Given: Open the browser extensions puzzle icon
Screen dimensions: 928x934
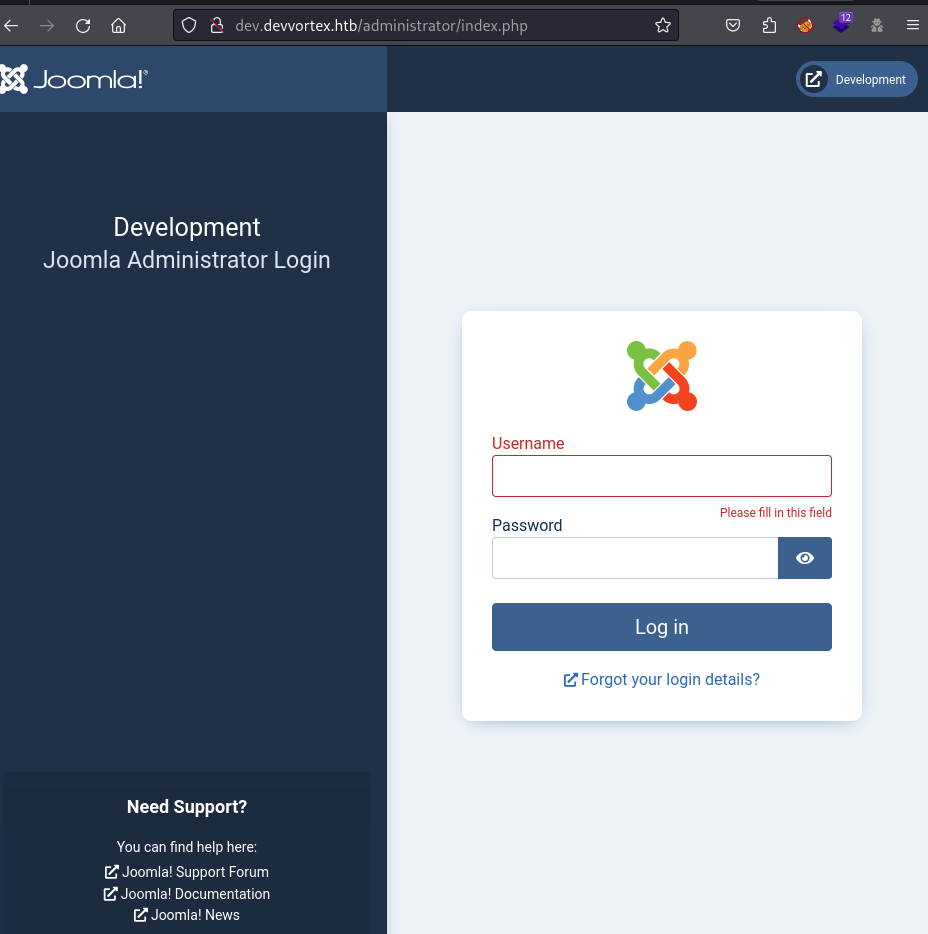Looking at the screenshot, I should pos(769,25).
